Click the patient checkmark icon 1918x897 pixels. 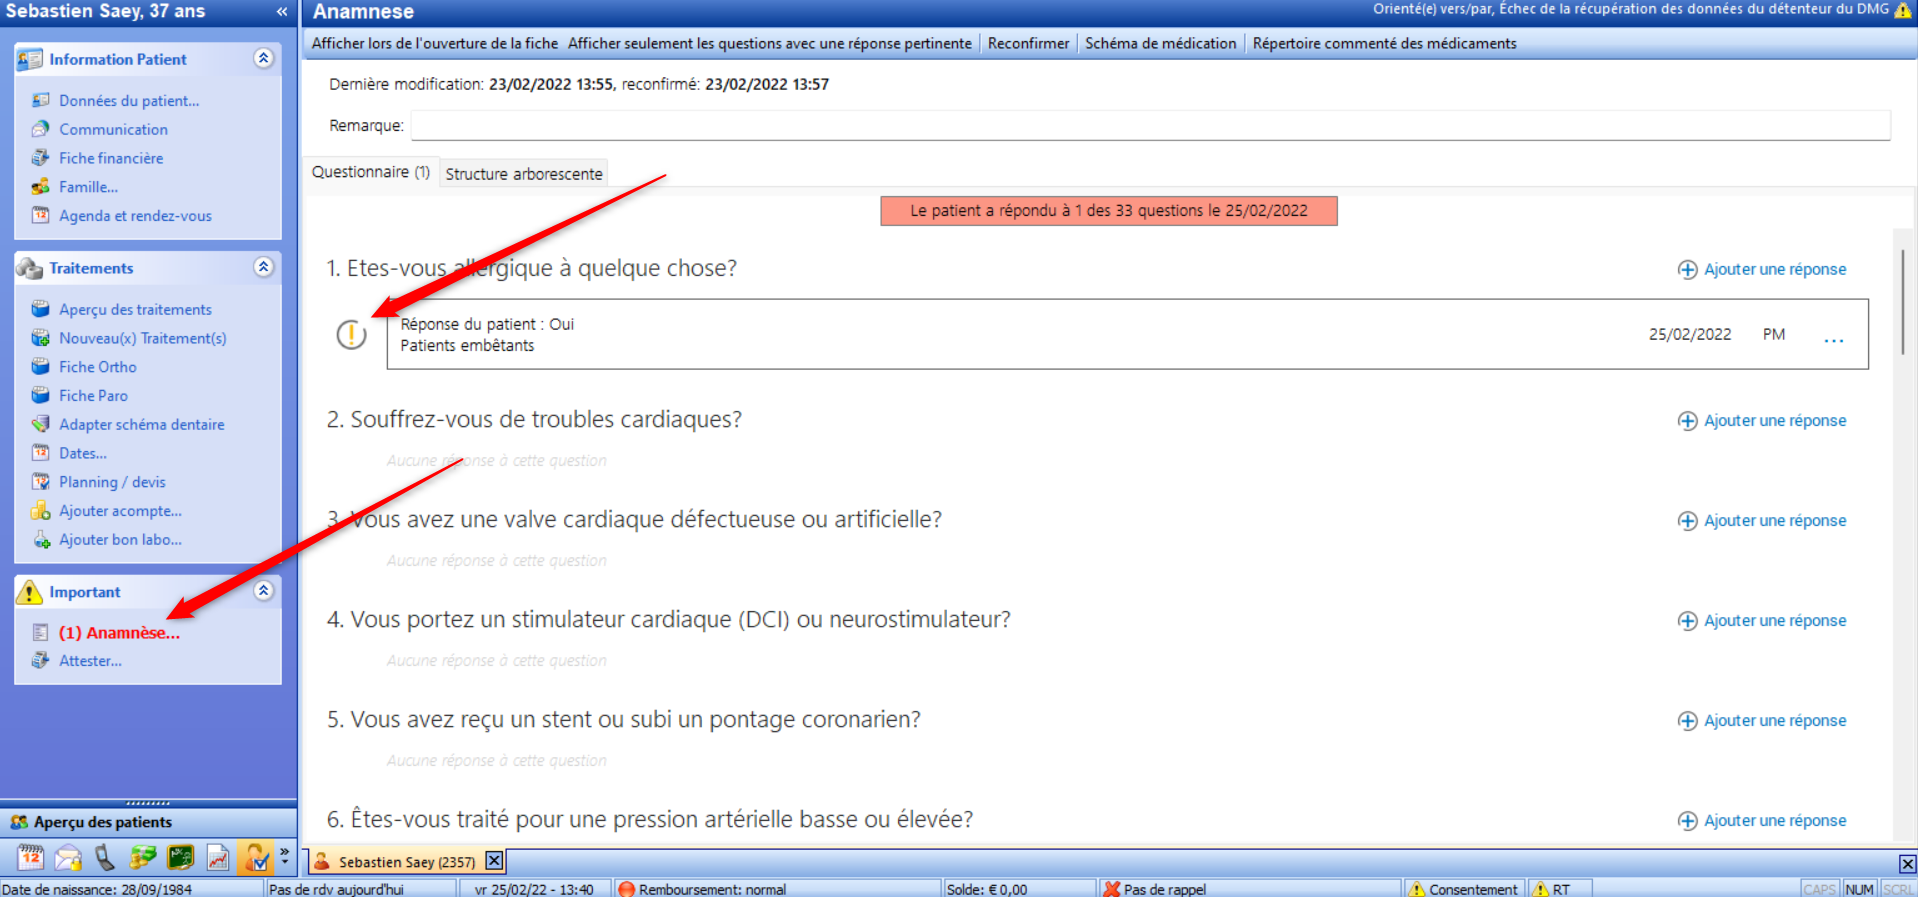pyautogui.click(x=256, y=857)
